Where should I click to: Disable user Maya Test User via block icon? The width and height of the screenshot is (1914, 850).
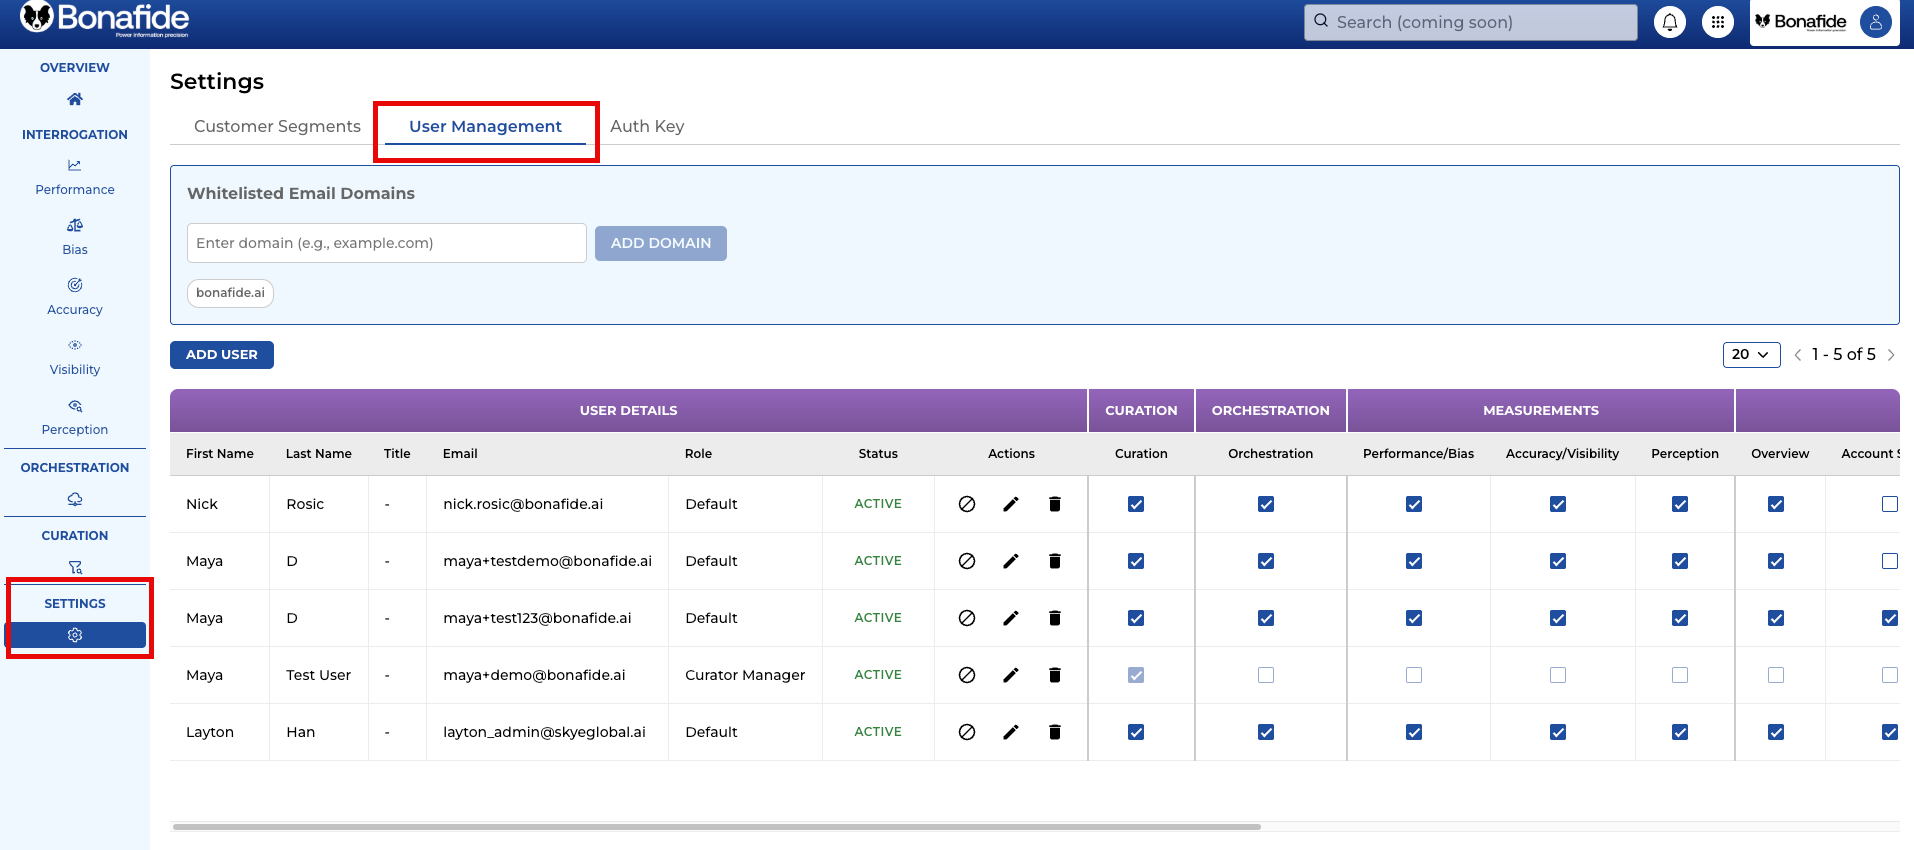click(x=966, y=675)
